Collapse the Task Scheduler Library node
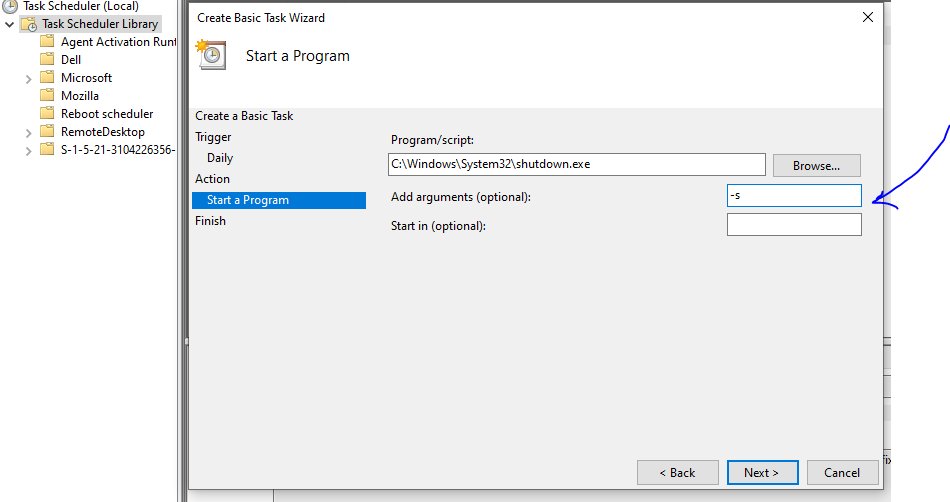Image resolution: width=950 pixels, height=502 pixels. click(x=10, y=24)
